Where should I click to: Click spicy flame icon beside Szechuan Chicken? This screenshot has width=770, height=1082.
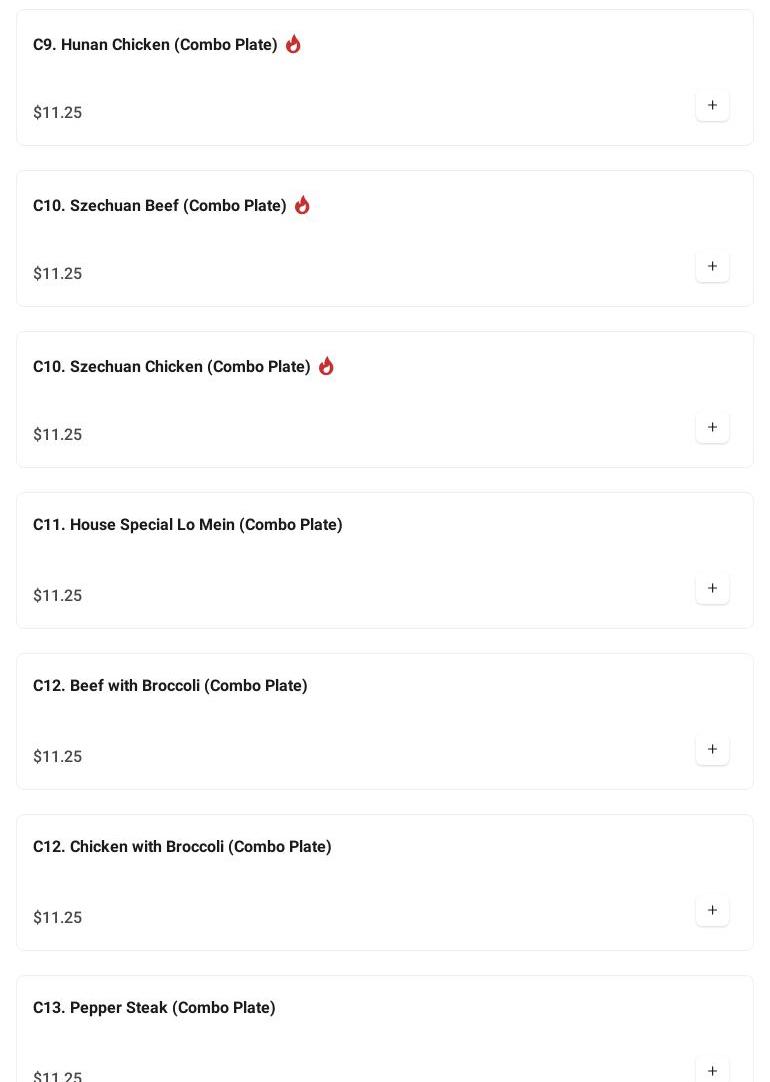click(326, 366)
